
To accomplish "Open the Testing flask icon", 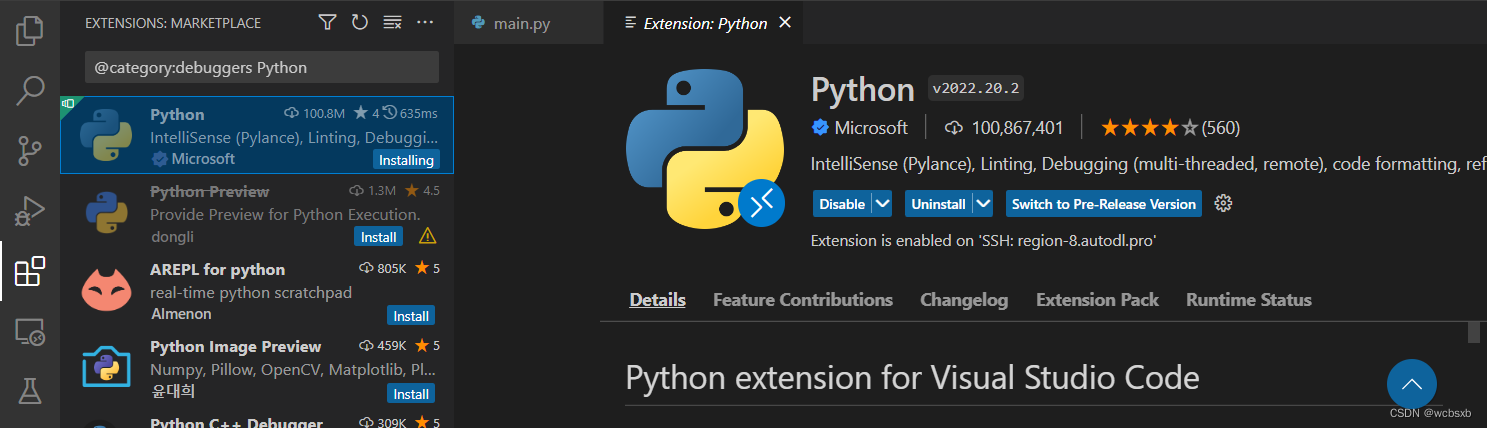I will [30, 391].
